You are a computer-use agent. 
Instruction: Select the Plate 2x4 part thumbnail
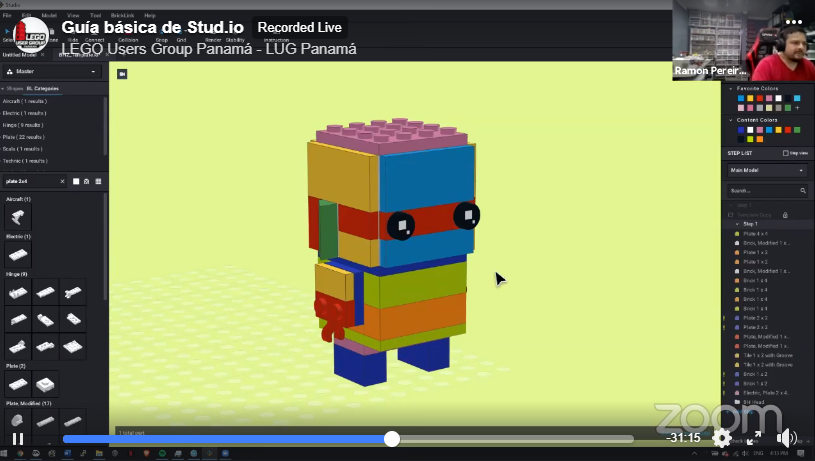[x=18, y=385]
